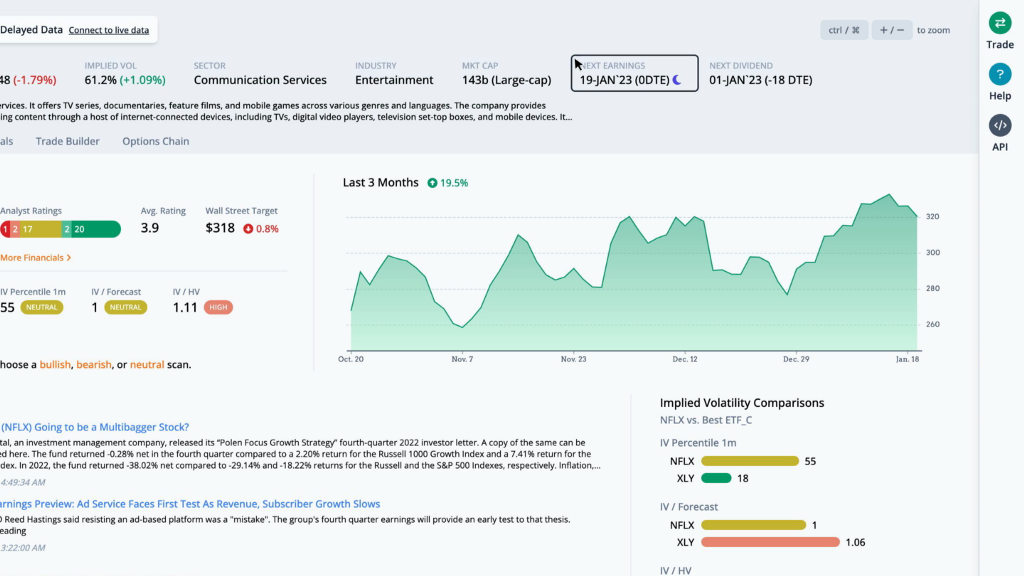The width and height of the screenshot is (1024, 576).
Task: Click Connect to live data link
Action: (108, 30)
